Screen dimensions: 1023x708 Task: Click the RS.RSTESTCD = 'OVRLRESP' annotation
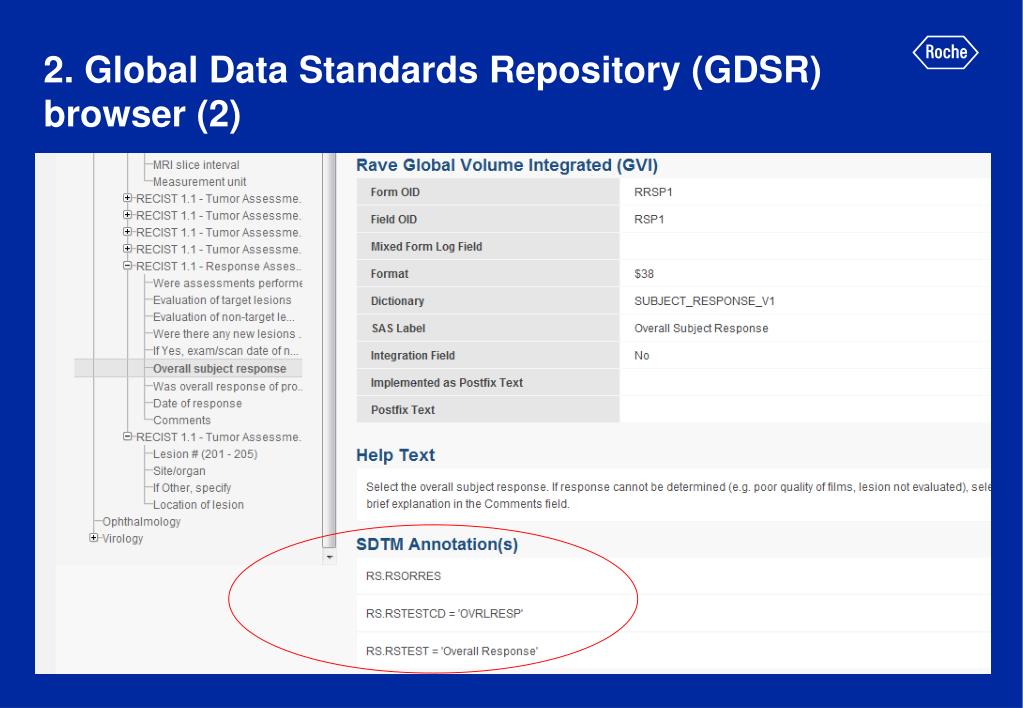click(444, 613)
